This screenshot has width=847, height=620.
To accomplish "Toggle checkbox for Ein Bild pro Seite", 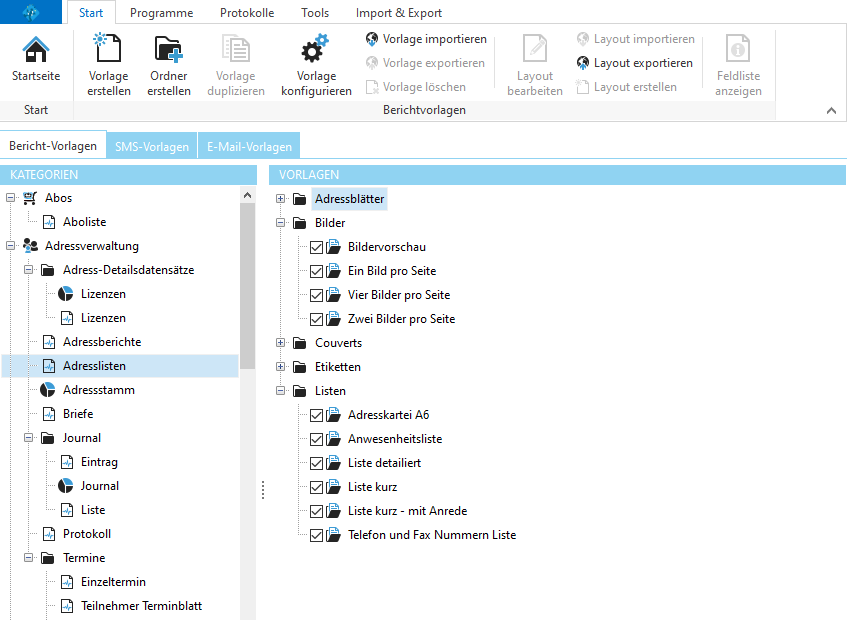I will [317, 271].
